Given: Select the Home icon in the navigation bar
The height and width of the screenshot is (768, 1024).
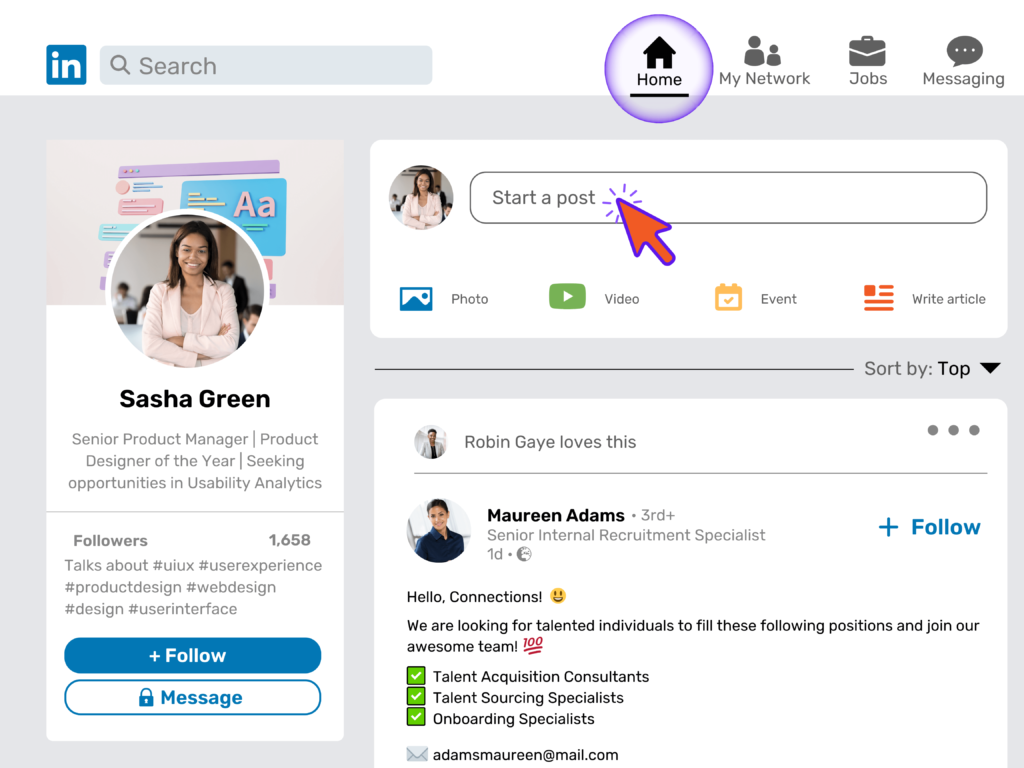Looking at the screenshot, I should pos(659,49).
